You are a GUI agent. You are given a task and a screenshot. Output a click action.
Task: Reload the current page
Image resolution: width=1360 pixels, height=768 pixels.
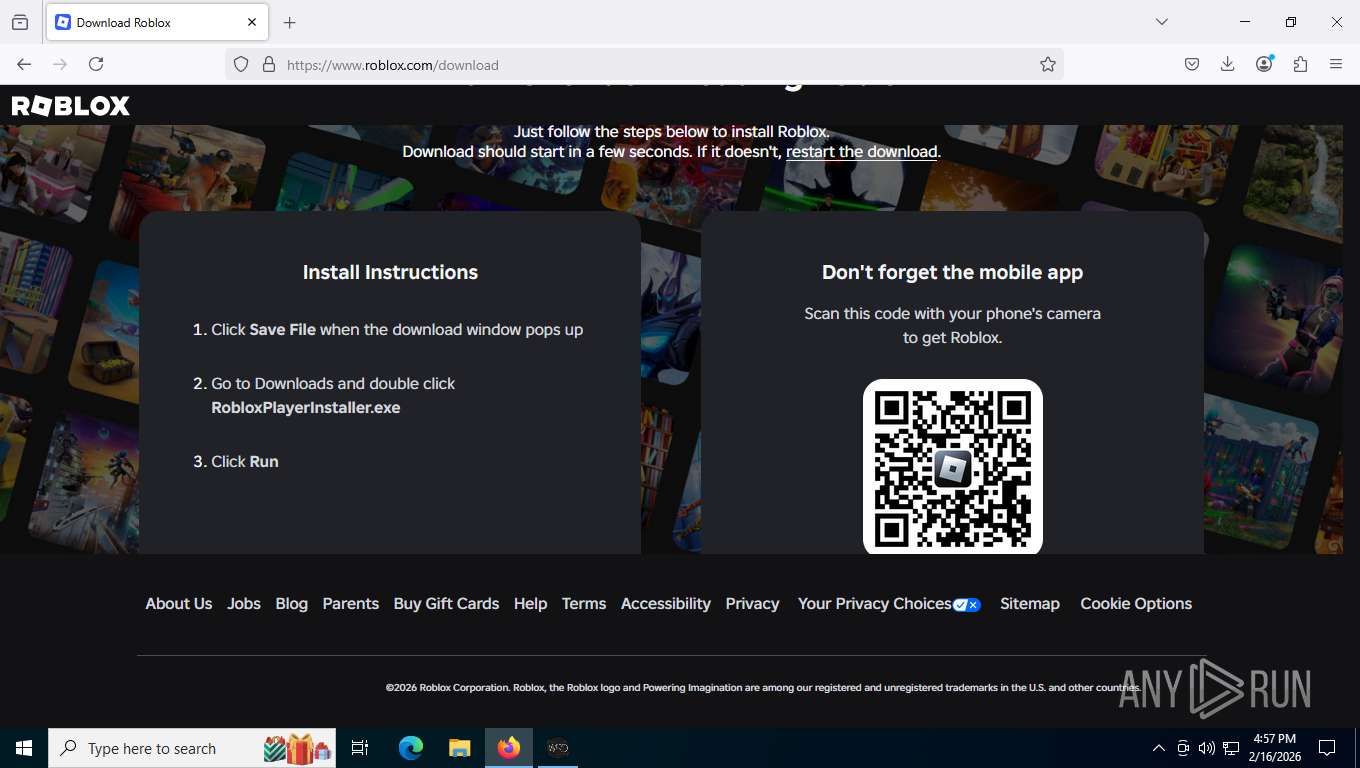(96, 64)
